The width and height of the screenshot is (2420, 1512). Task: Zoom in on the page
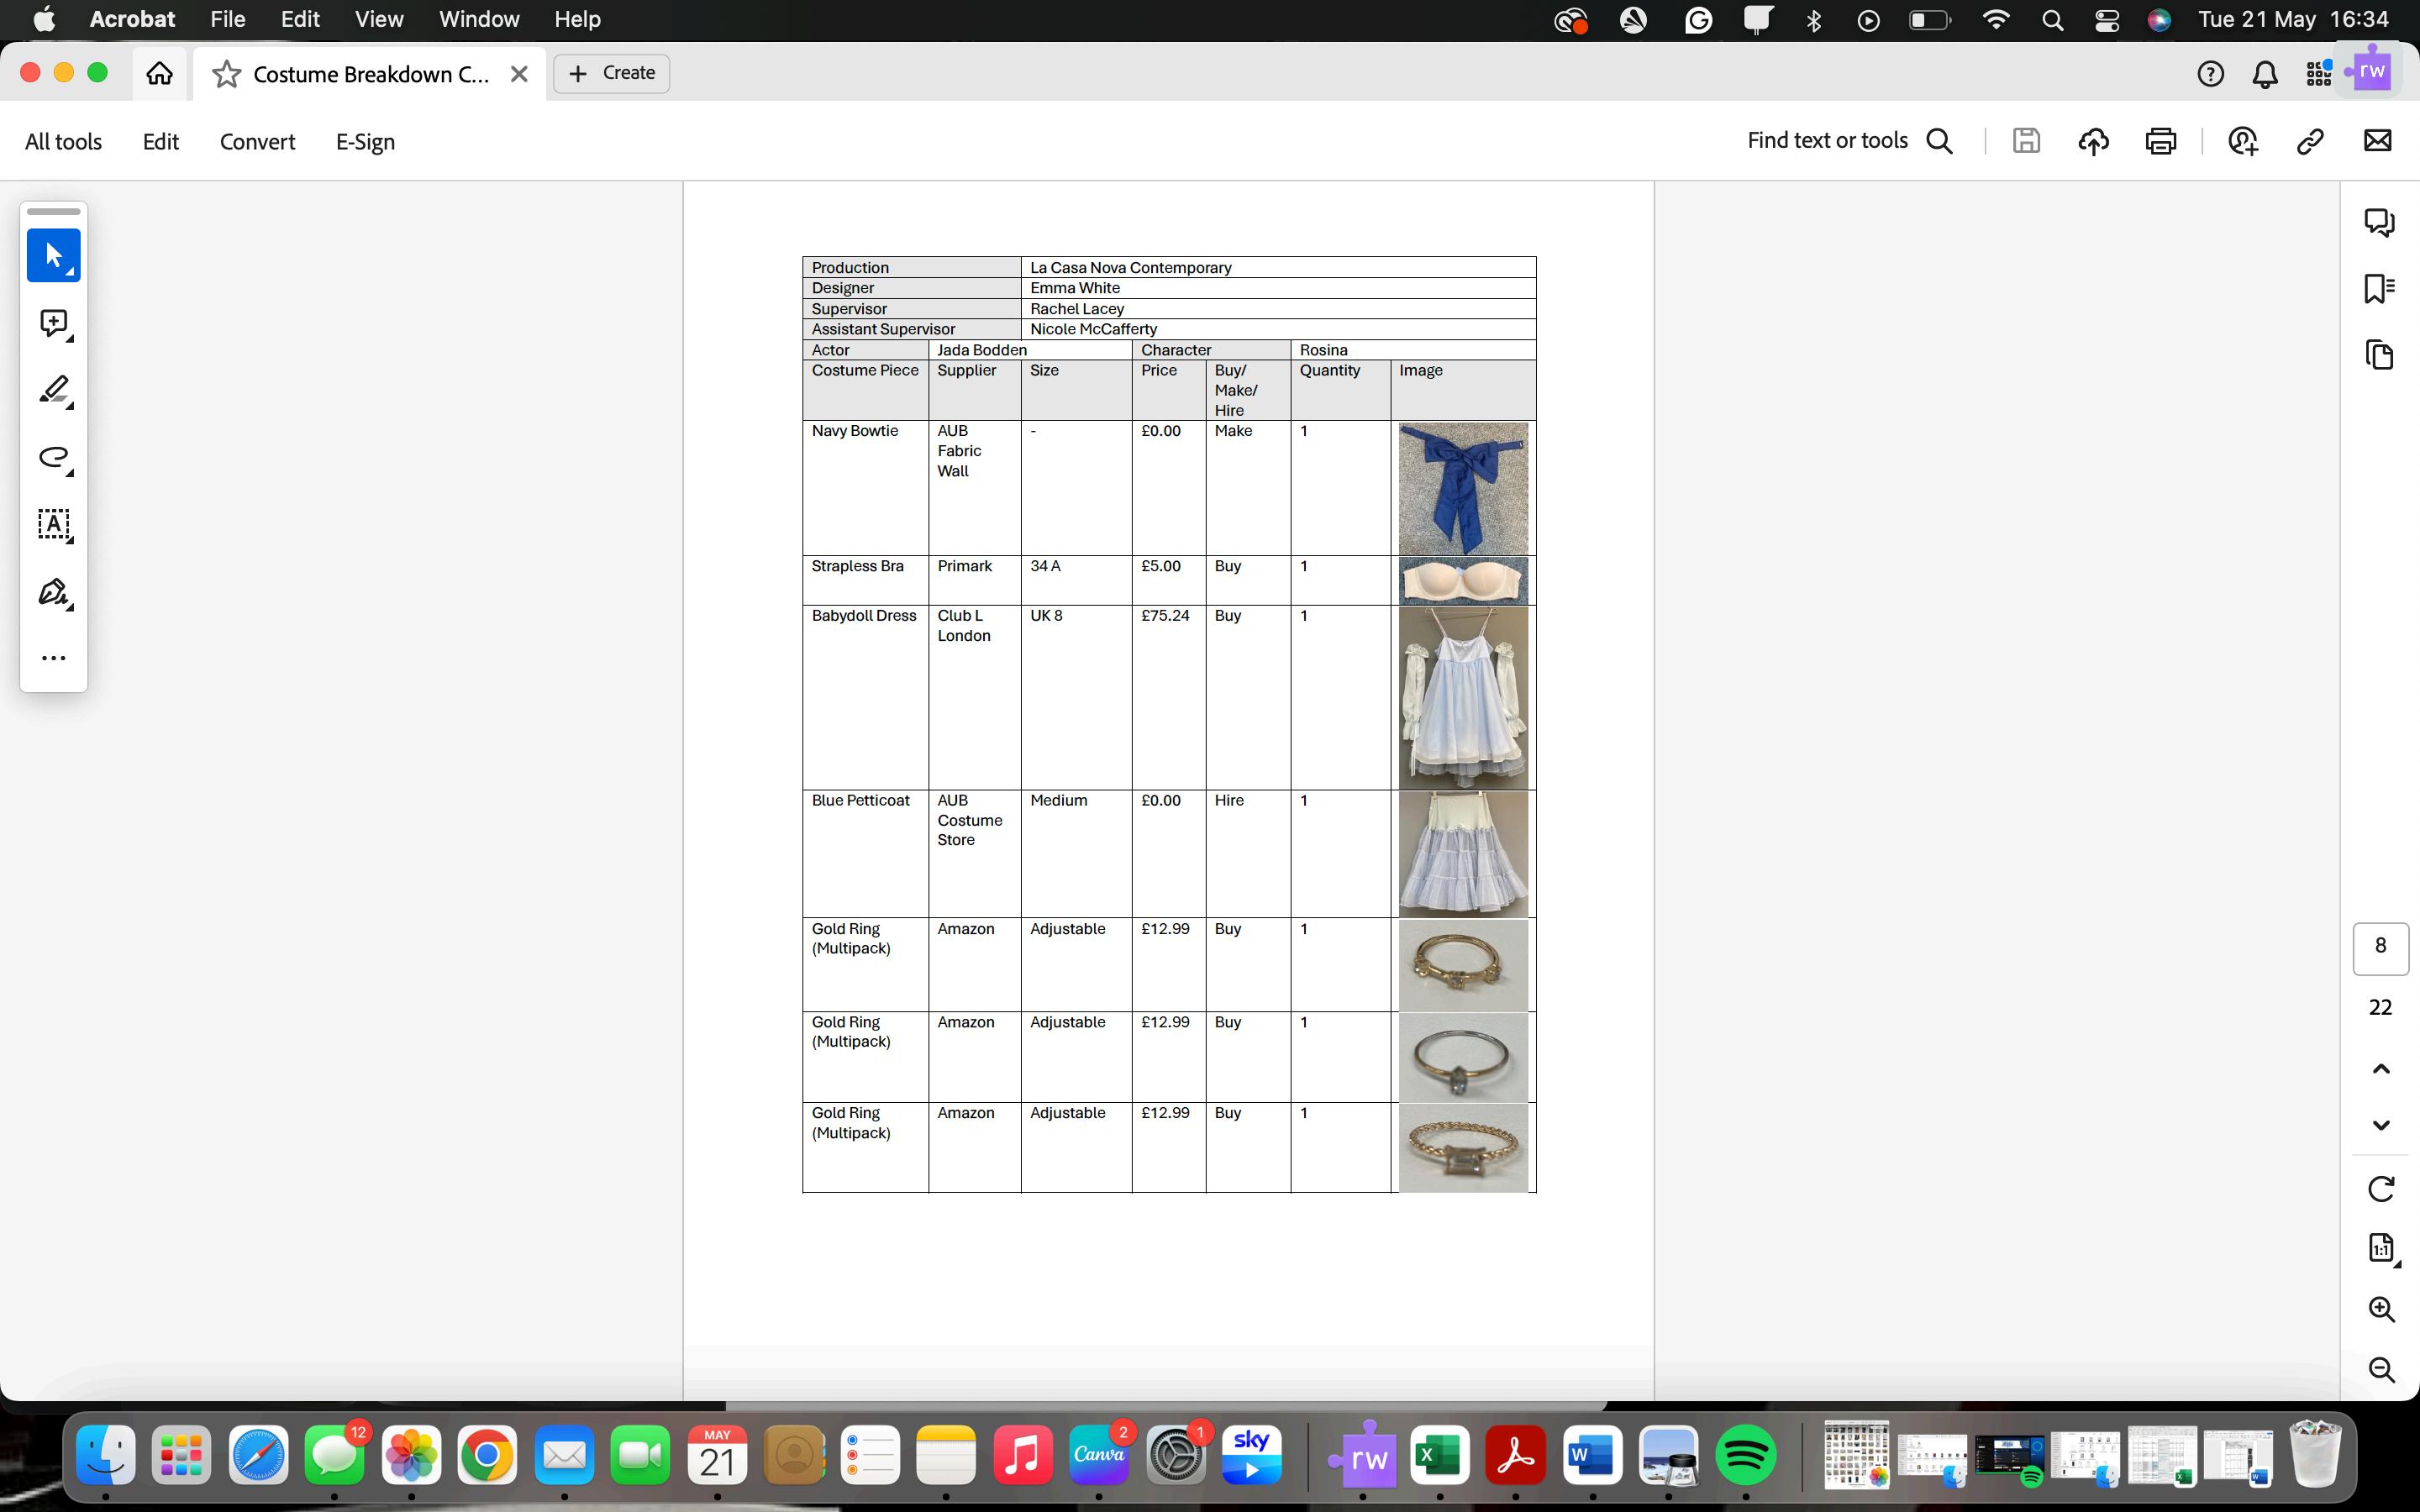pyautogui.click(x=2381, y=1309)
